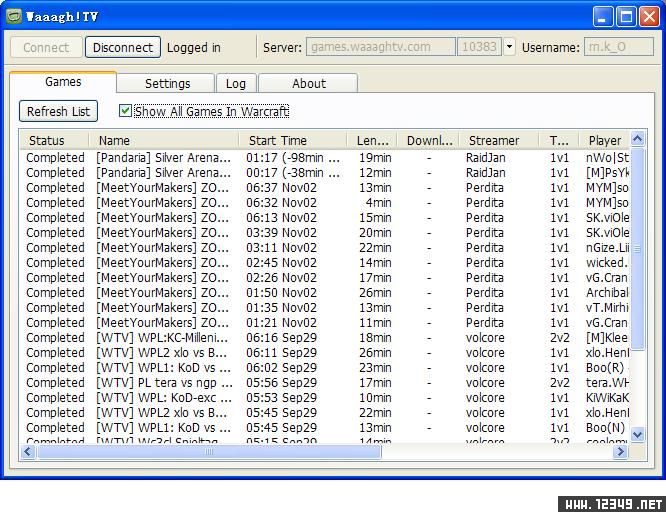Select MeetYourMakers game at 03:39 Nov02
The image size is (666, 512).
[325, 233]
